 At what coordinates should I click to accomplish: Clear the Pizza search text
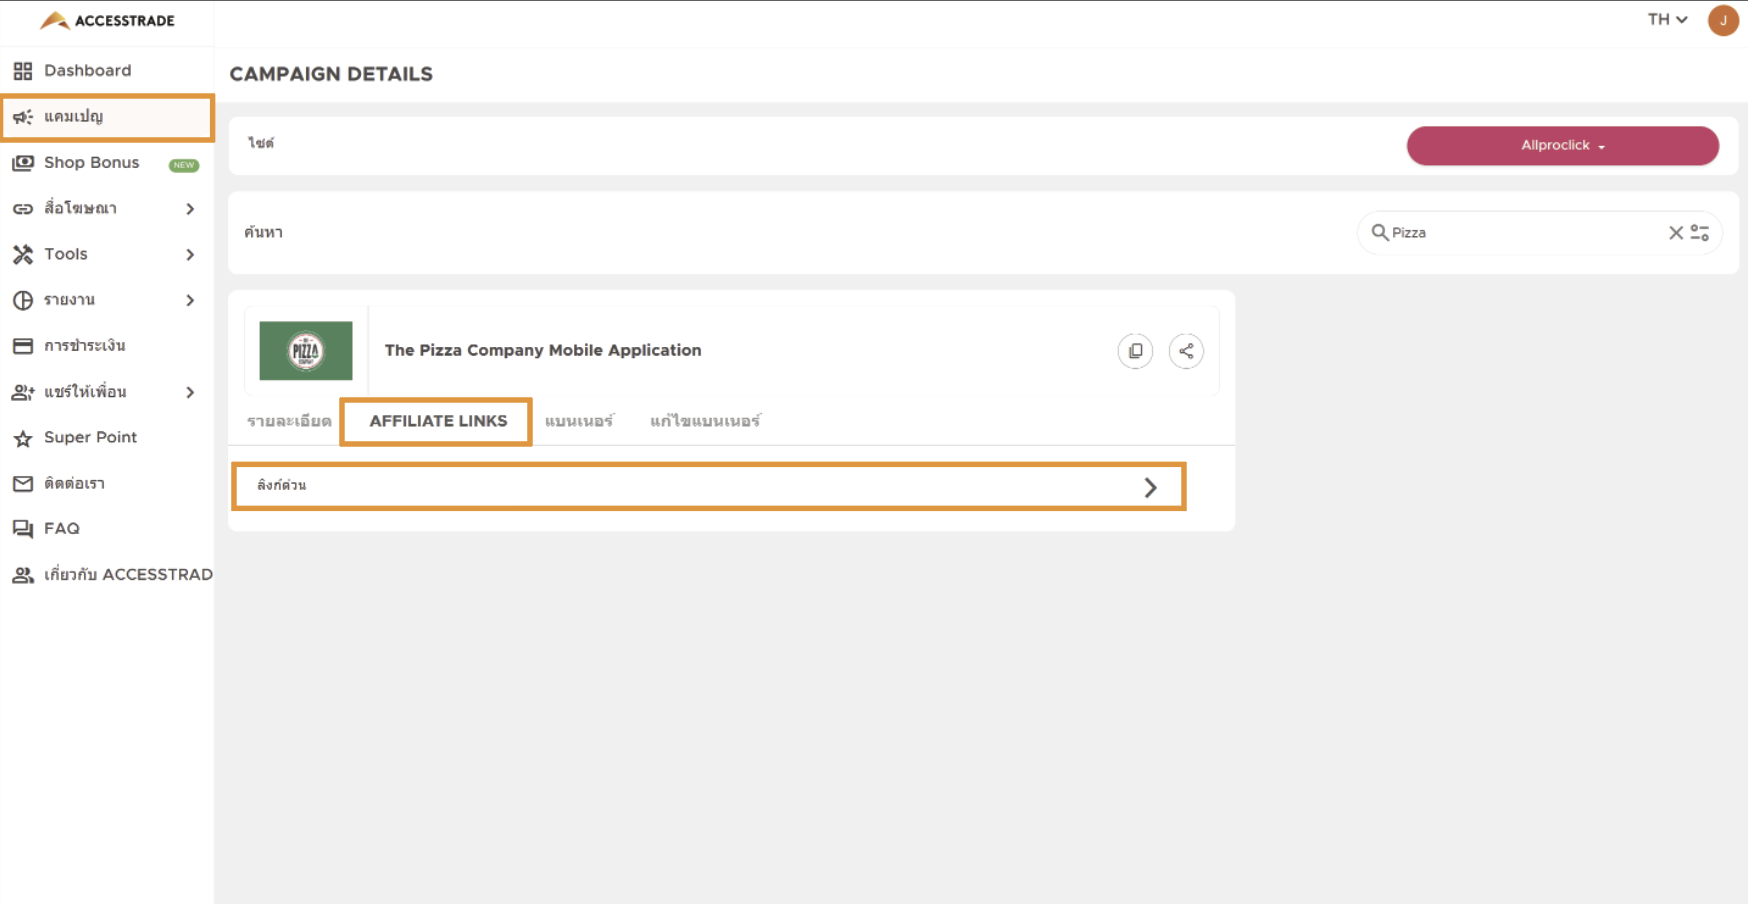(1676, 233)
